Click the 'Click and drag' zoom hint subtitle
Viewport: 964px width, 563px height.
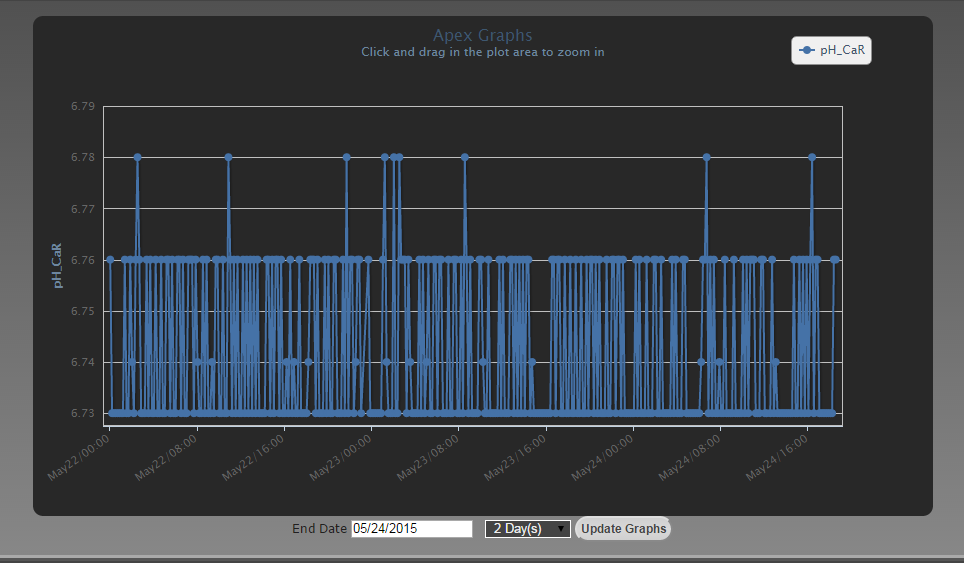(483, 52)
